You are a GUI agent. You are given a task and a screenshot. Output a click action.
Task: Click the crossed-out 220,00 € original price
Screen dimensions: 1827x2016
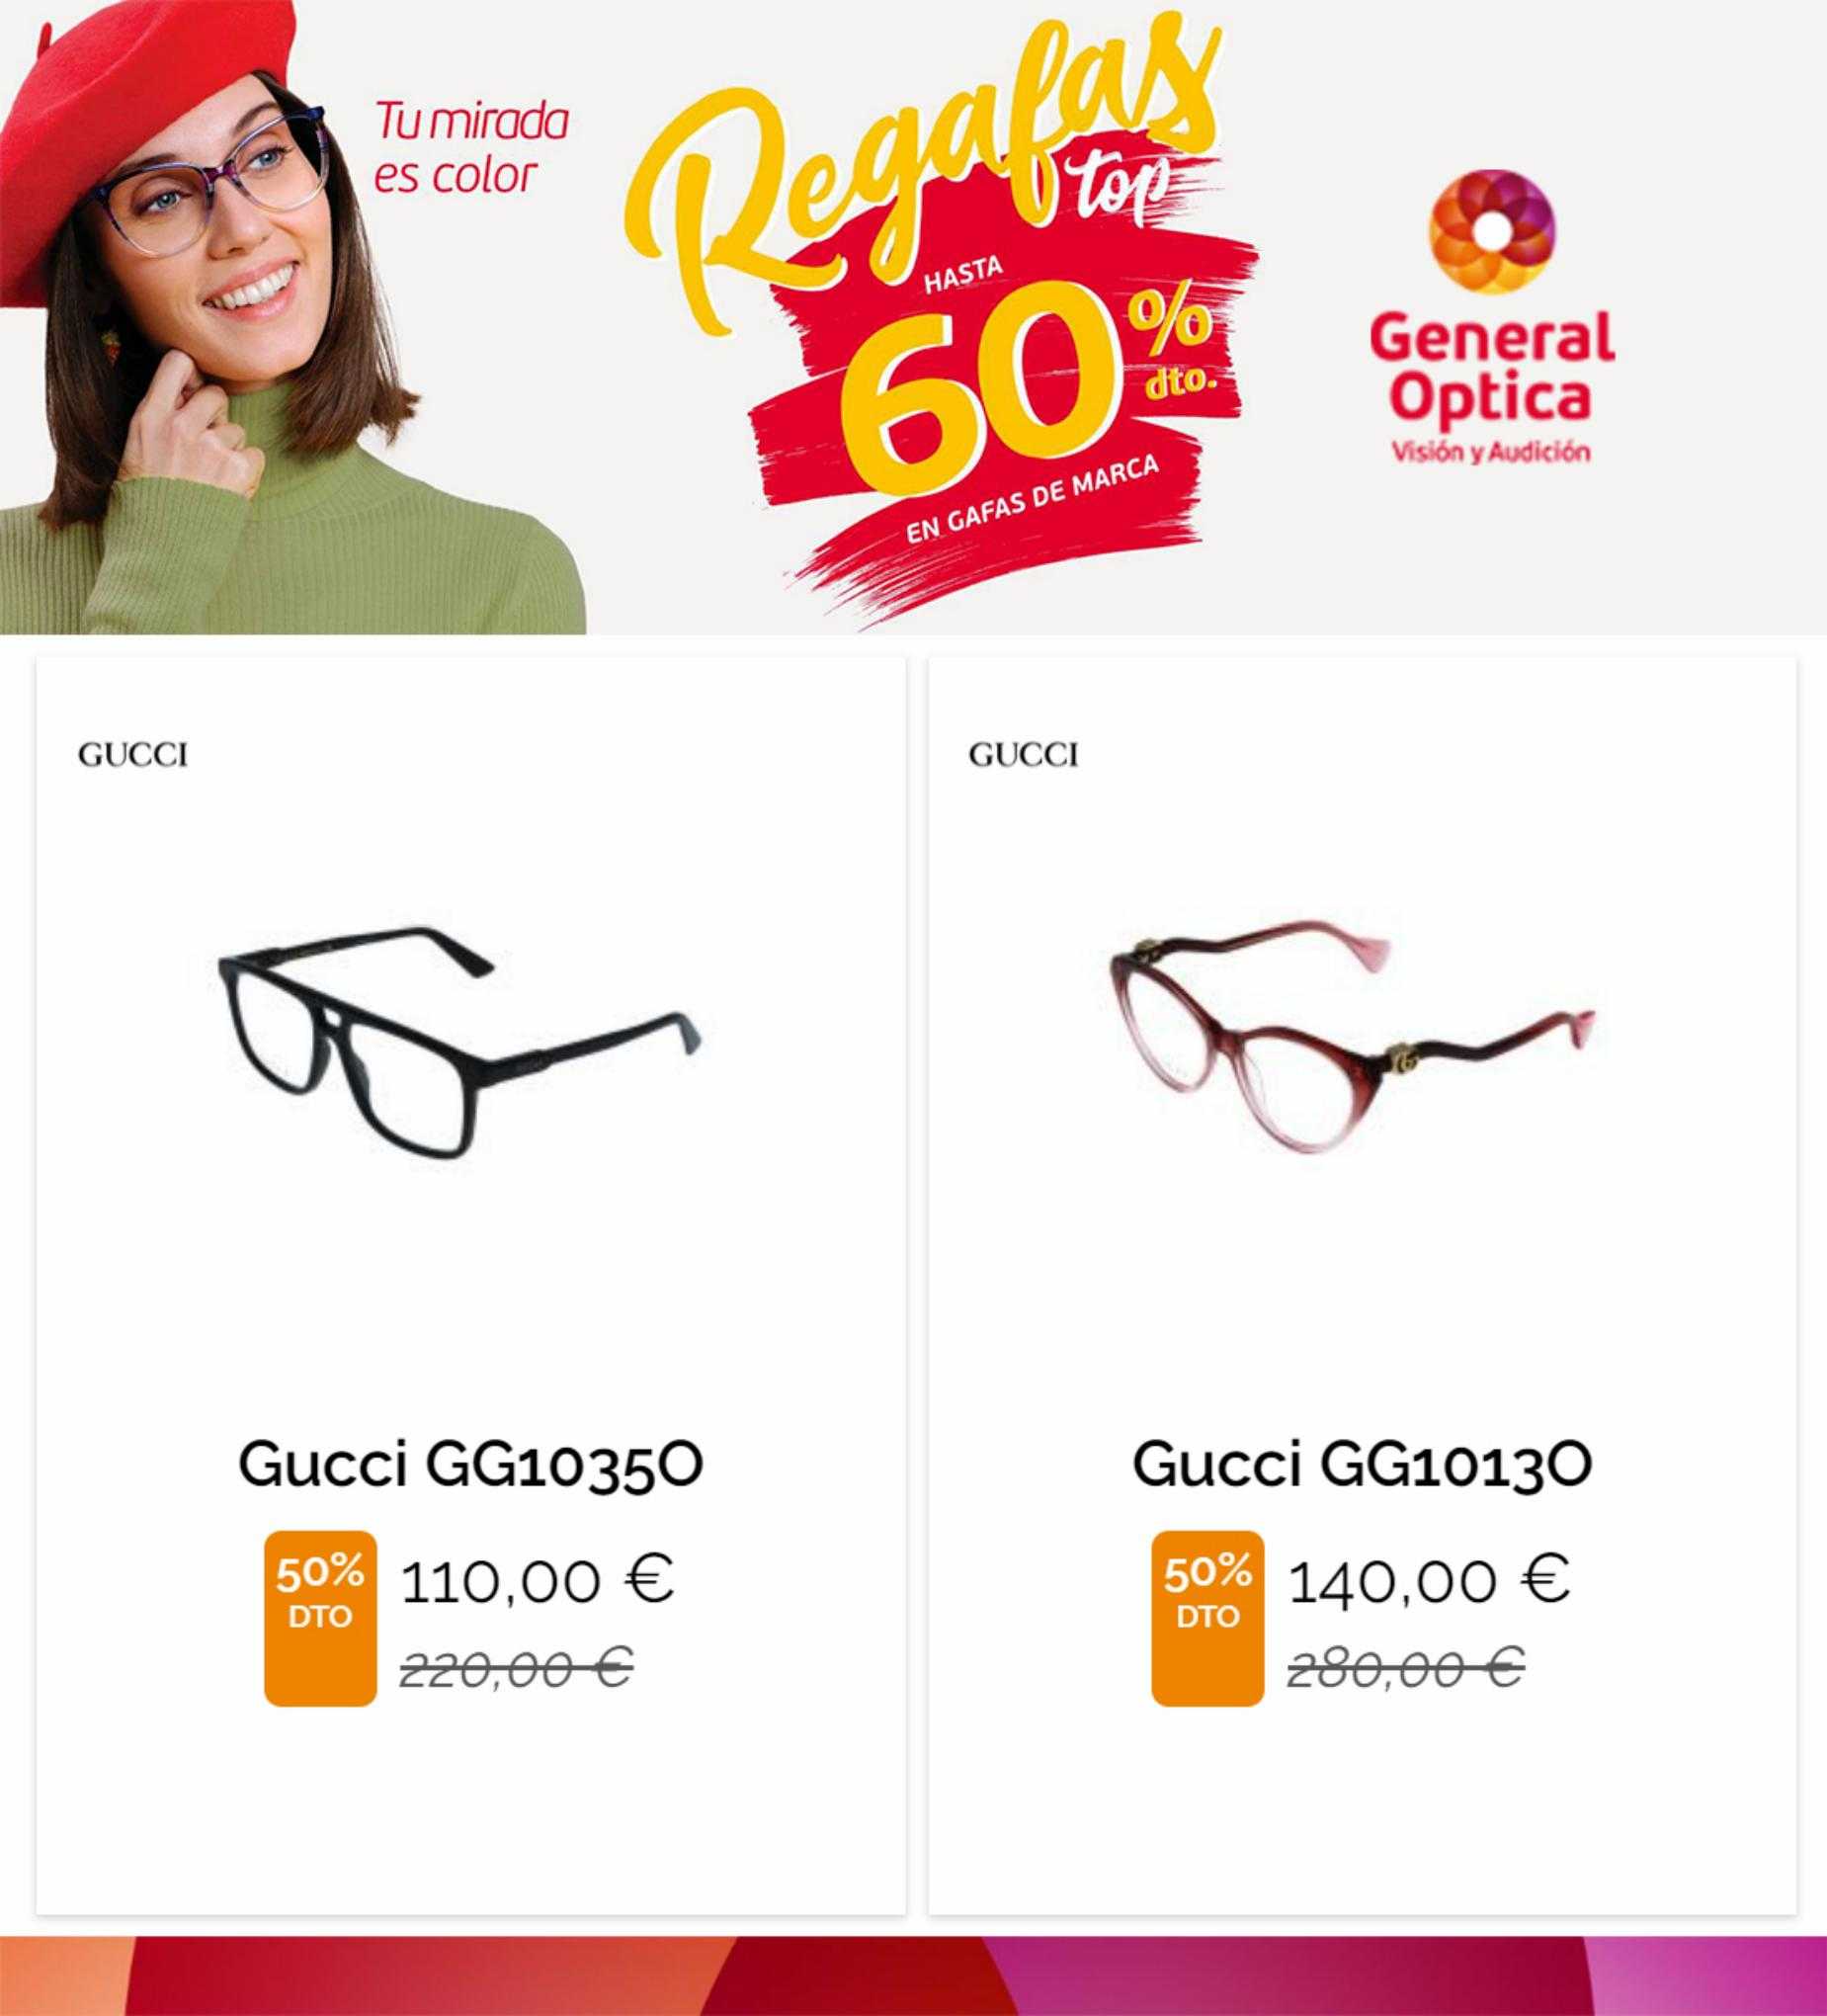point(516,1667)
